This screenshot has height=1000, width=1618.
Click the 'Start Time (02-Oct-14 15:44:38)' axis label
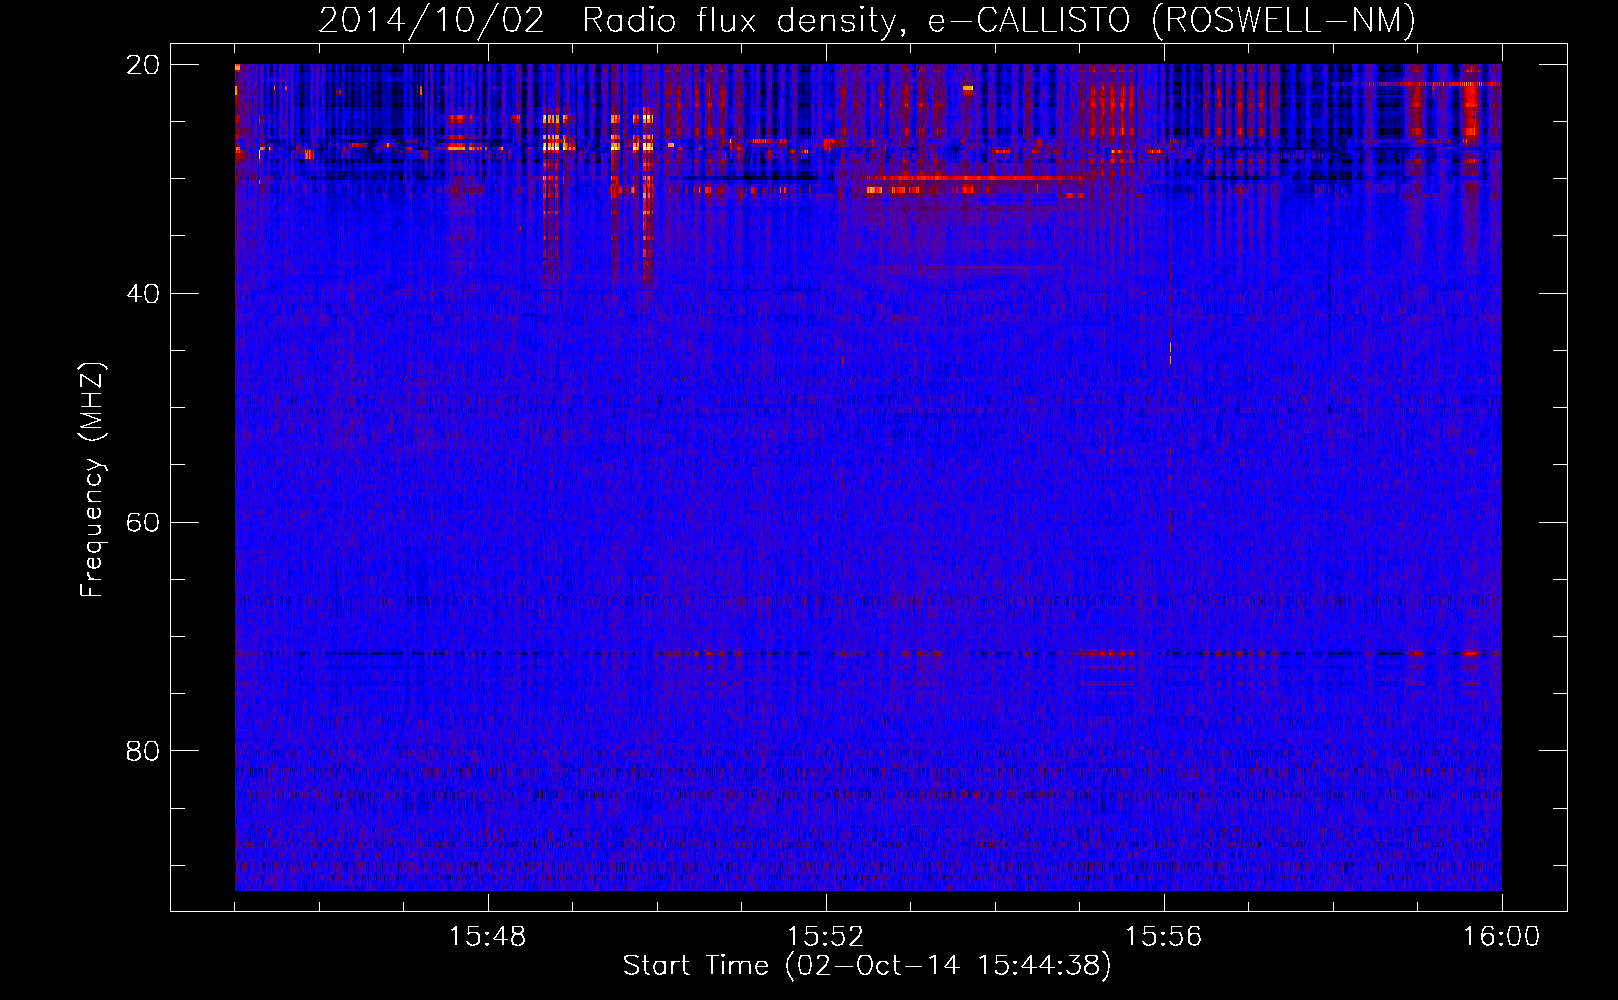[867, 966]
